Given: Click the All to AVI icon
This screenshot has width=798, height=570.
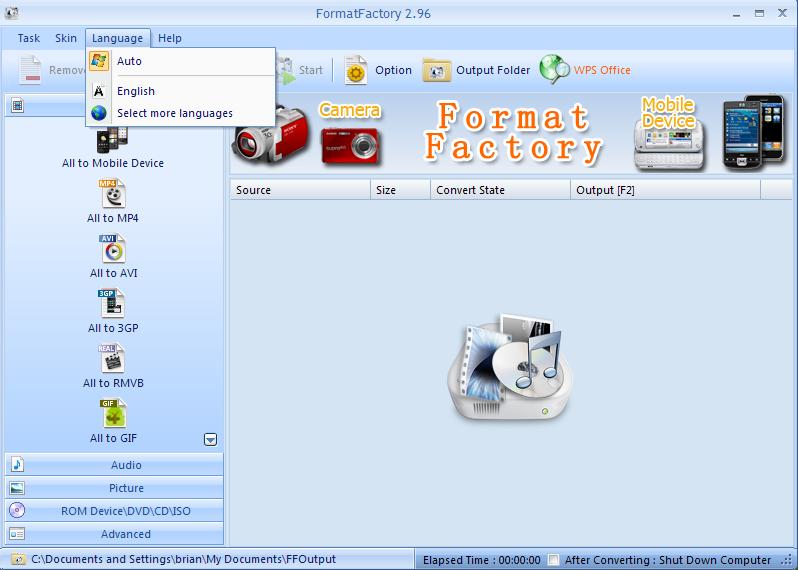Looking at the screenshot, I should pyautogui.click(x=112, y=248).
